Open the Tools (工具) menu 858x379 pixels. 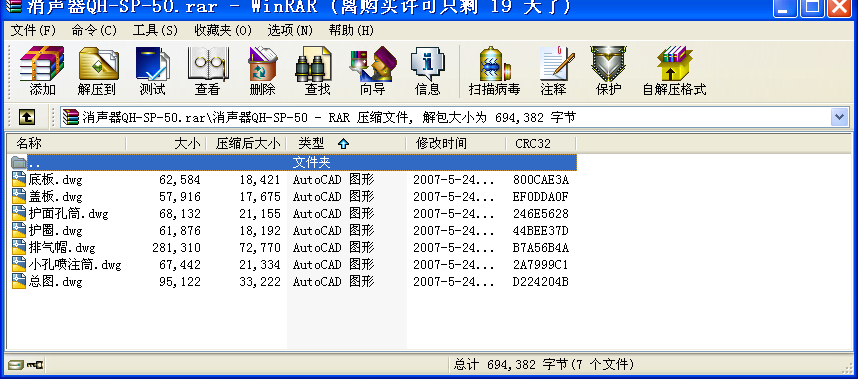155,30
